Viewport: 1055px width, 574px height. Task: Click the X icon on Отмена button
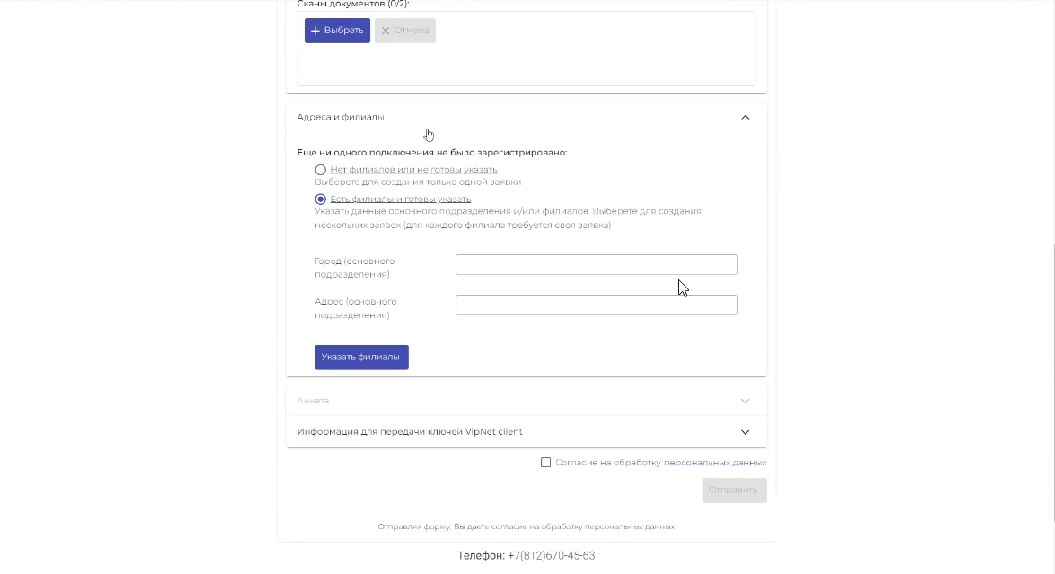(x=385, y=31)
